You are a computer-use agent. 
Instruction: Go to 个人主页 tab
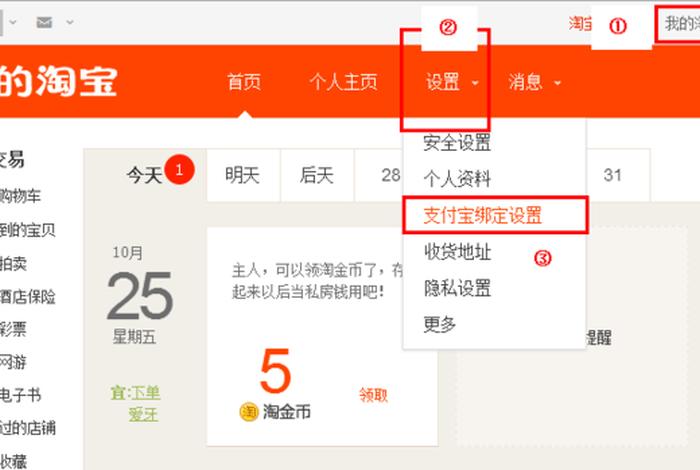343,82
